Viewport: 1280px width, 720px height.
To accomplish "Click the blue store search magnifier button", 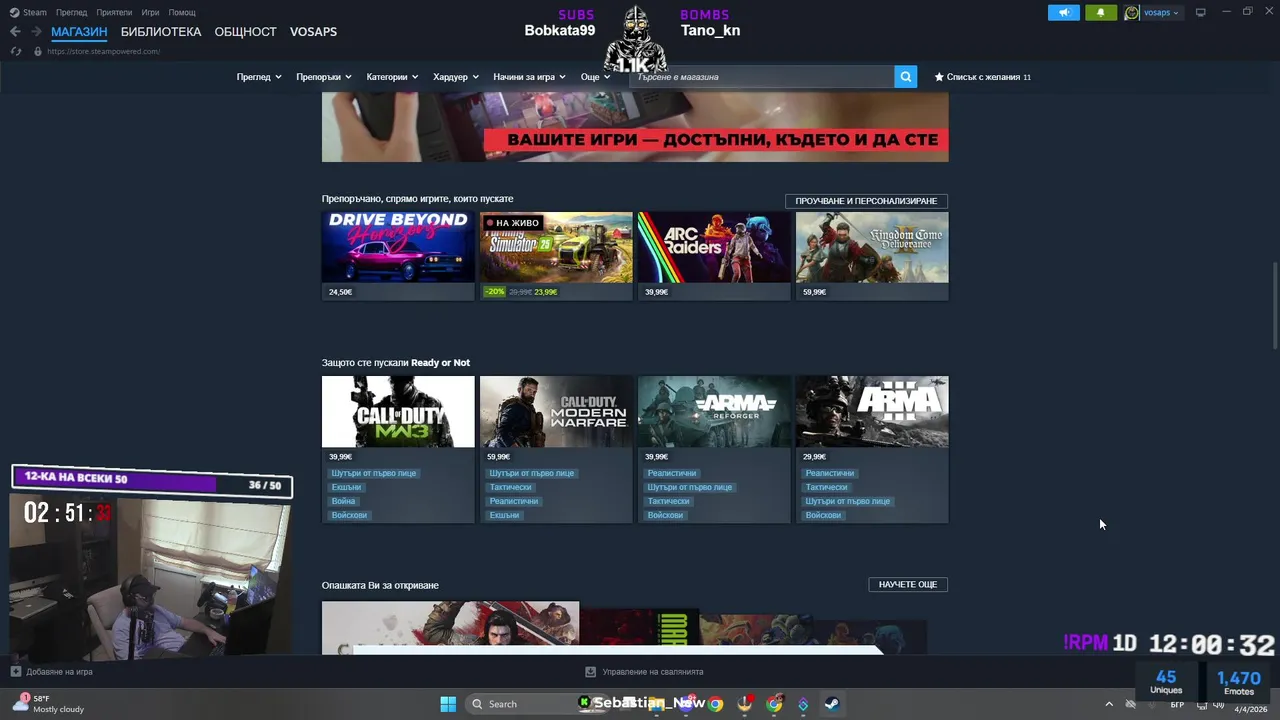I will 905,77.
